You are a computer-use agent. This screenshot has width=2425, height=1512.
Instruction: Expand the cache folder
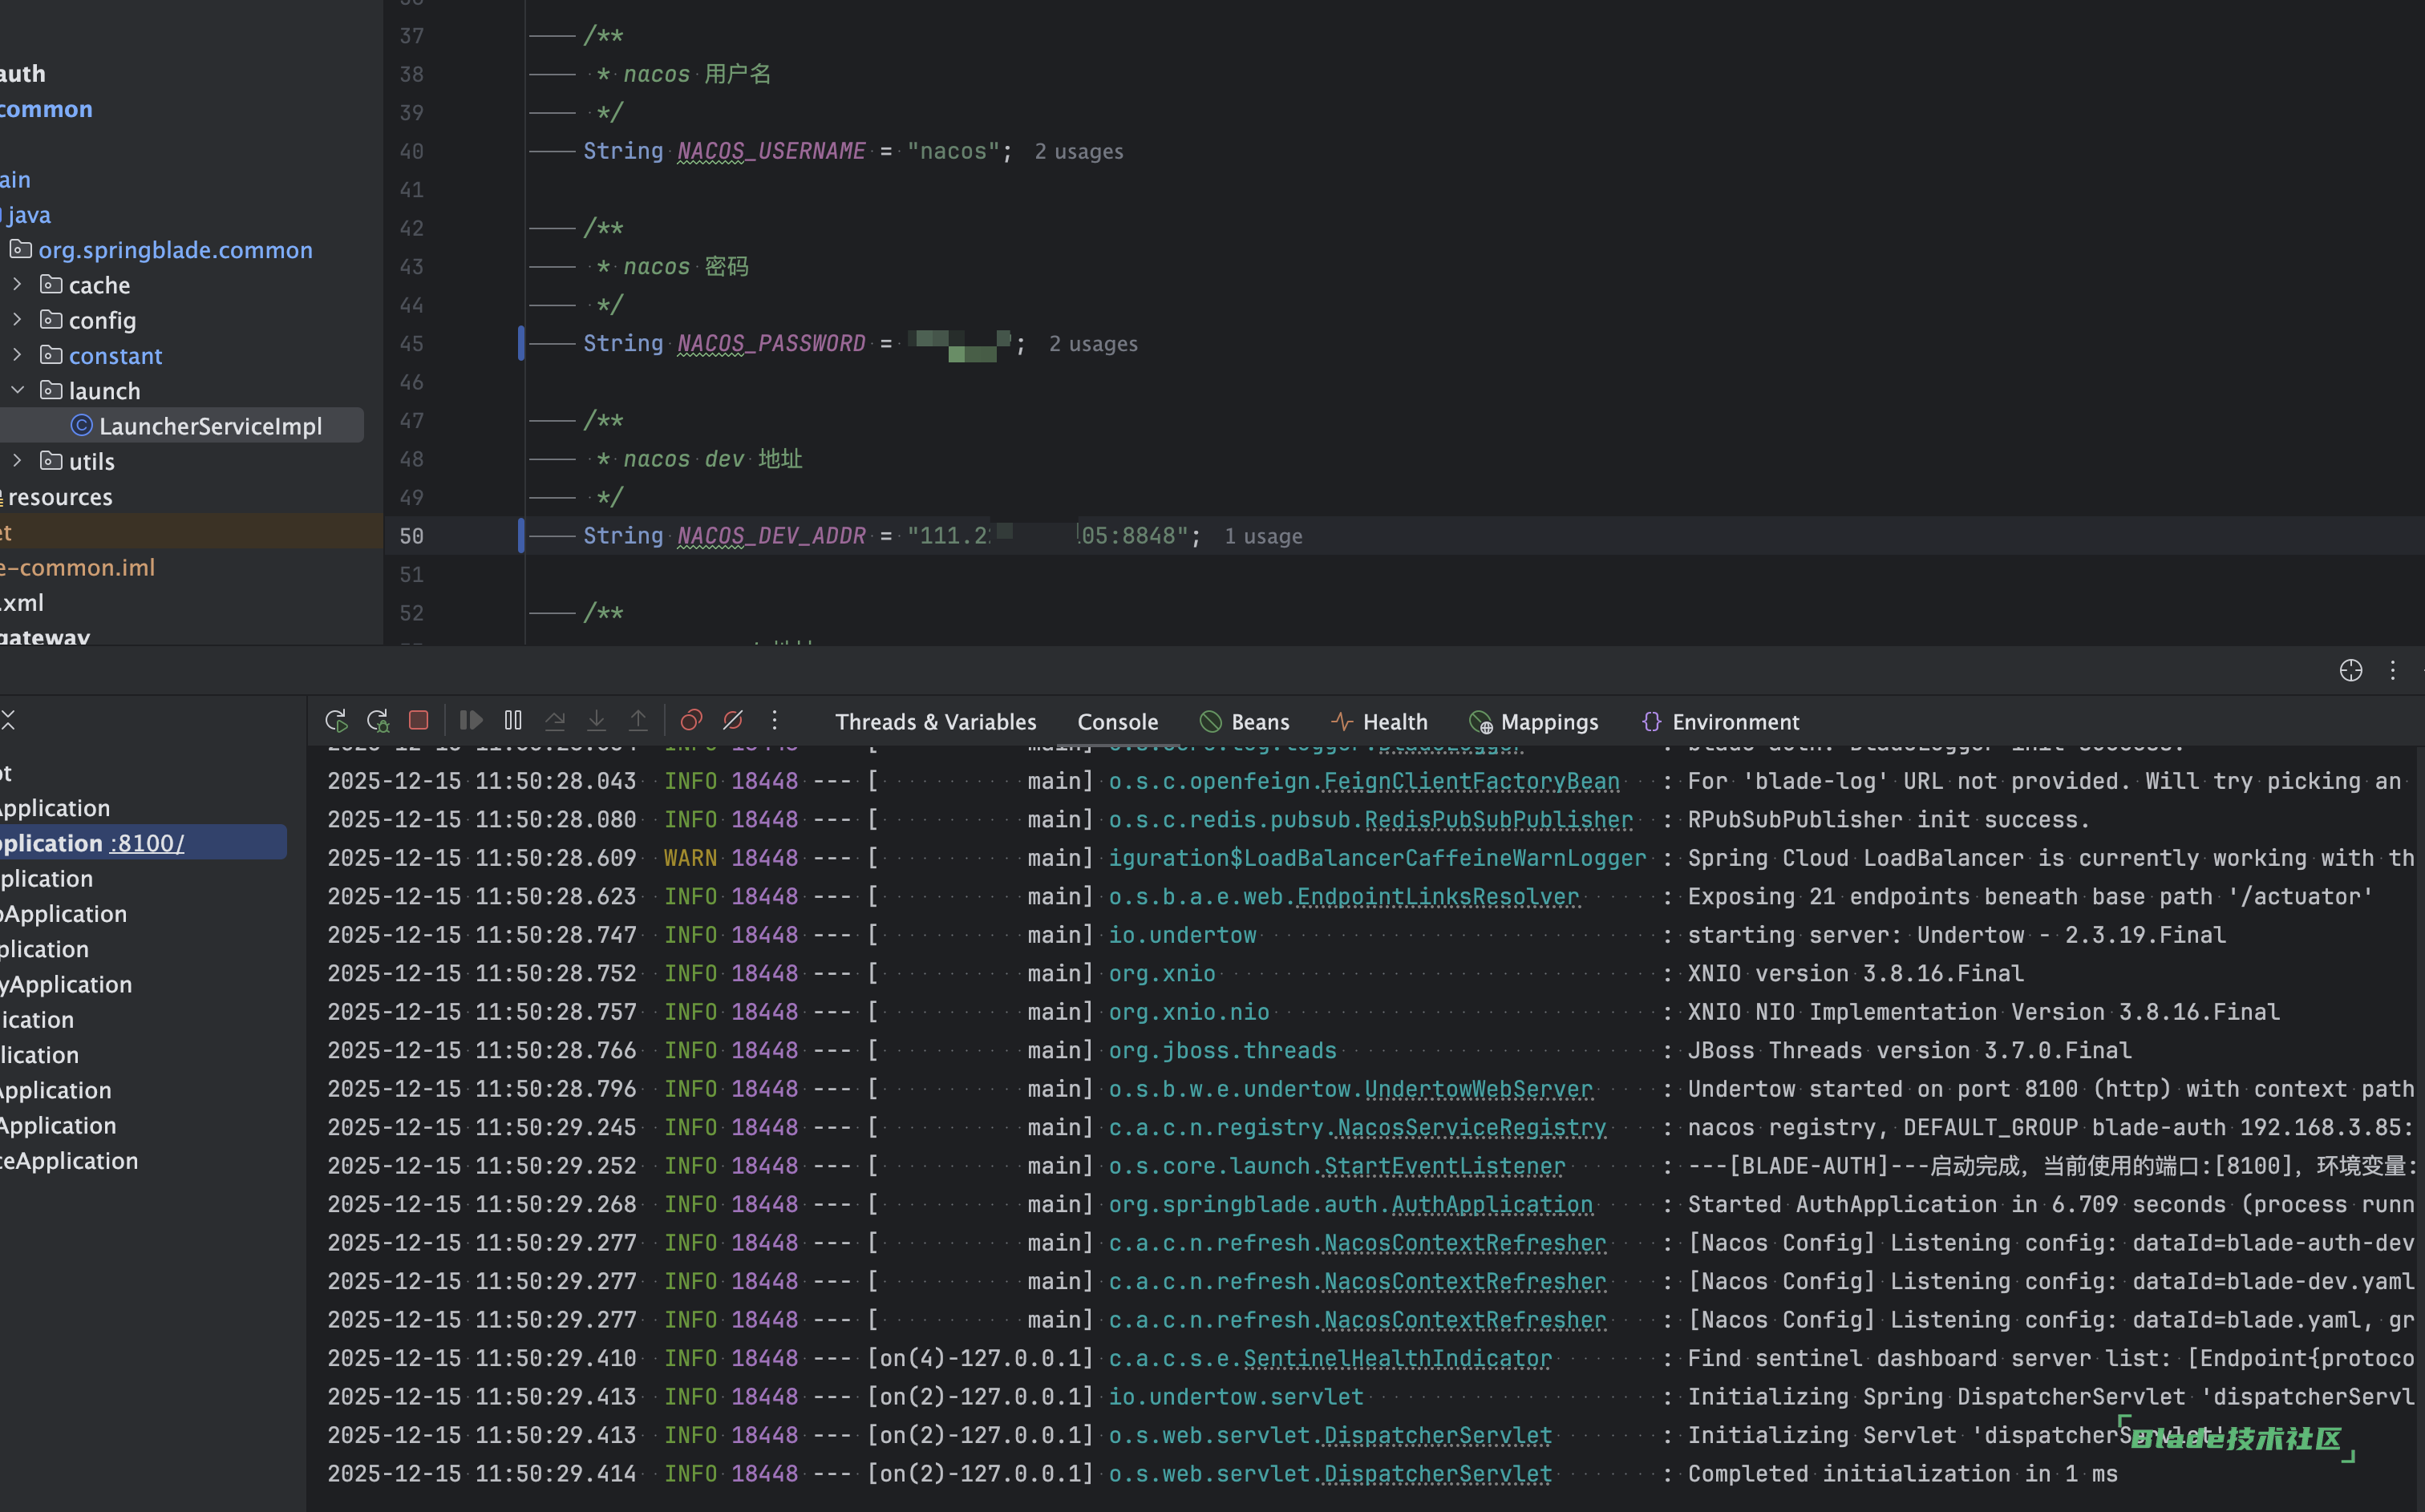click(x=17, y=285)
